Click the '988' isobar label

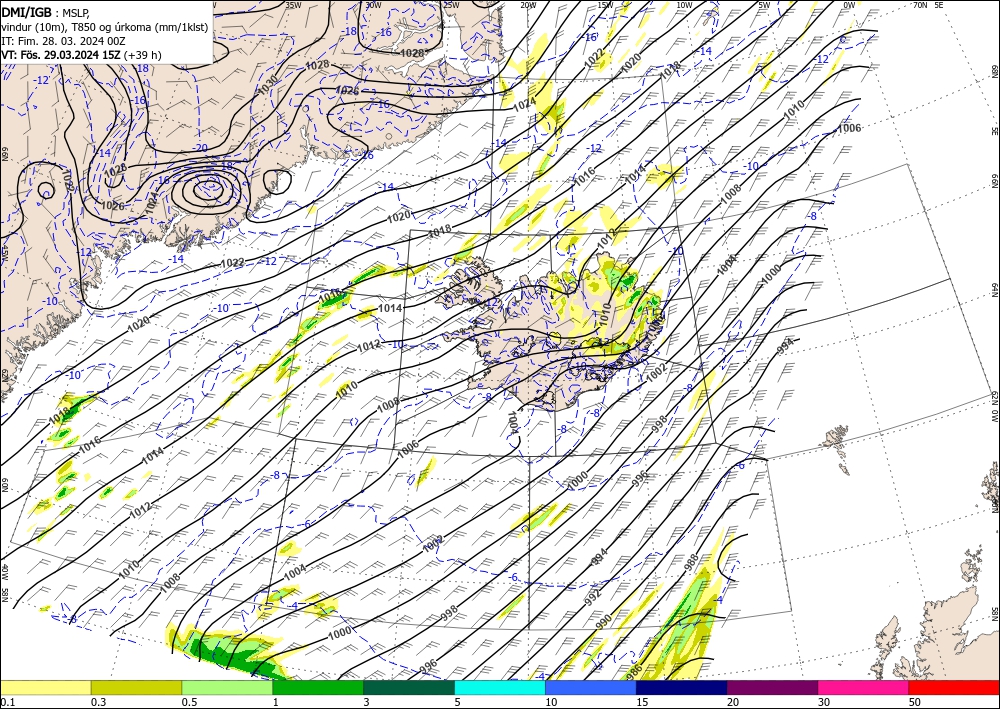(x=691, y=562)
